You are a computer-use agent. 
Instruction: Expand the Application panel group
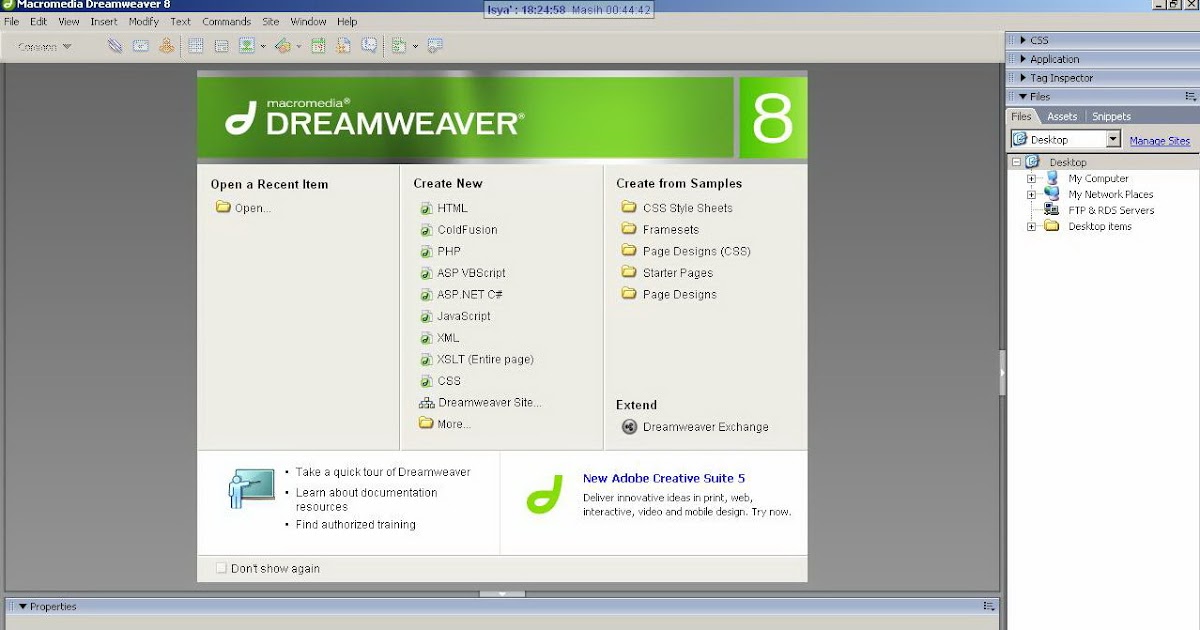click(1023, 59)
